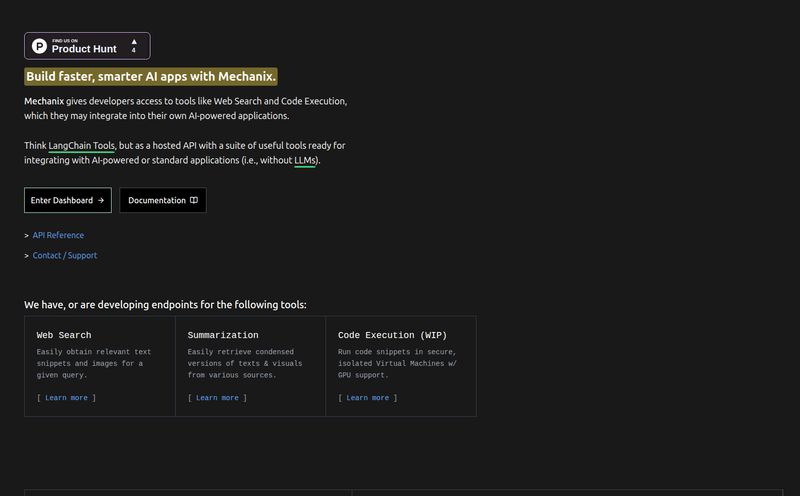
Task: Open the Contact / Support link
Action: (65, 255)
